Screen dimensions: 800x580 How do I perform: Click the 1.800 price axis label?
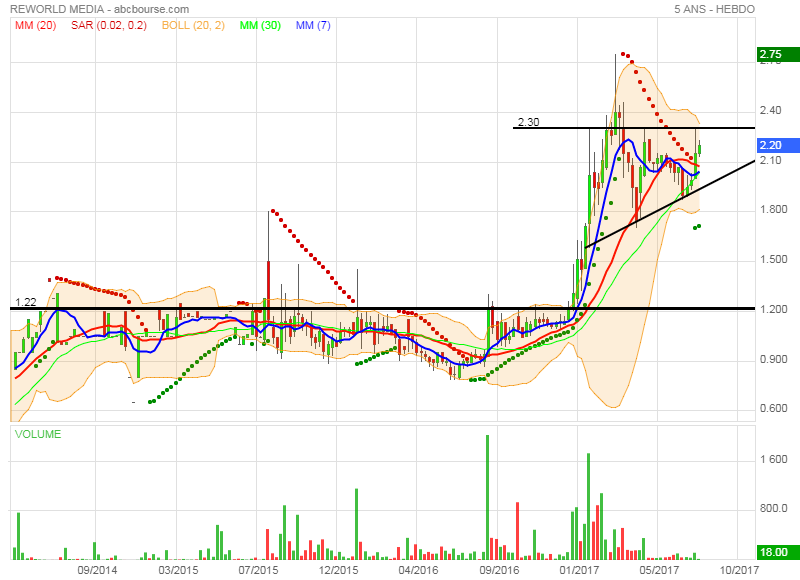pyautogui.click(x=773, y=210)
